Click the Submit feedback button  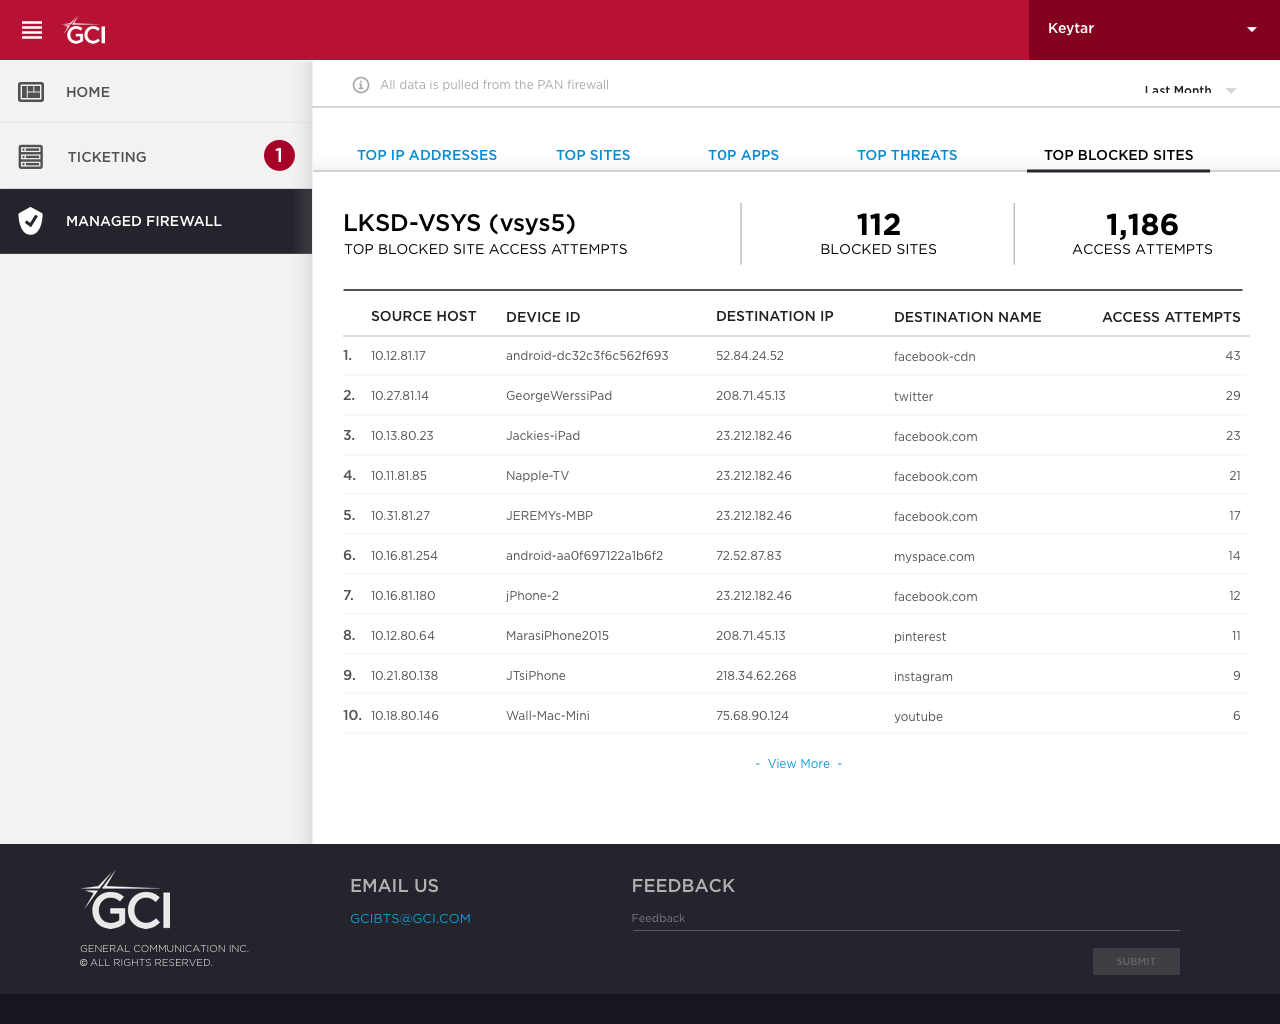coord(1136,961)
